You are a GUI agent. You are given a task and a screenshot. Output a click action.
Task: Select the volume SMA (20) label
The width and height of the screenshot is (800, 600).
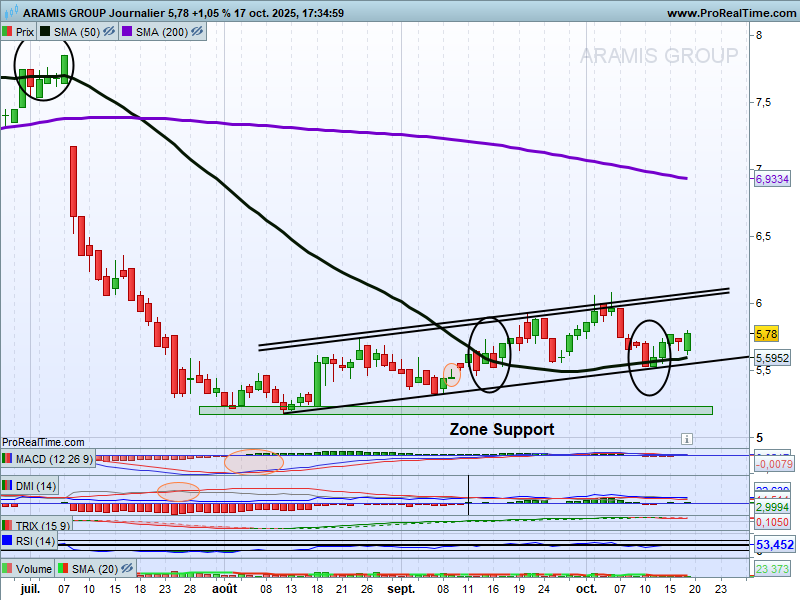[x=95, y=569]
